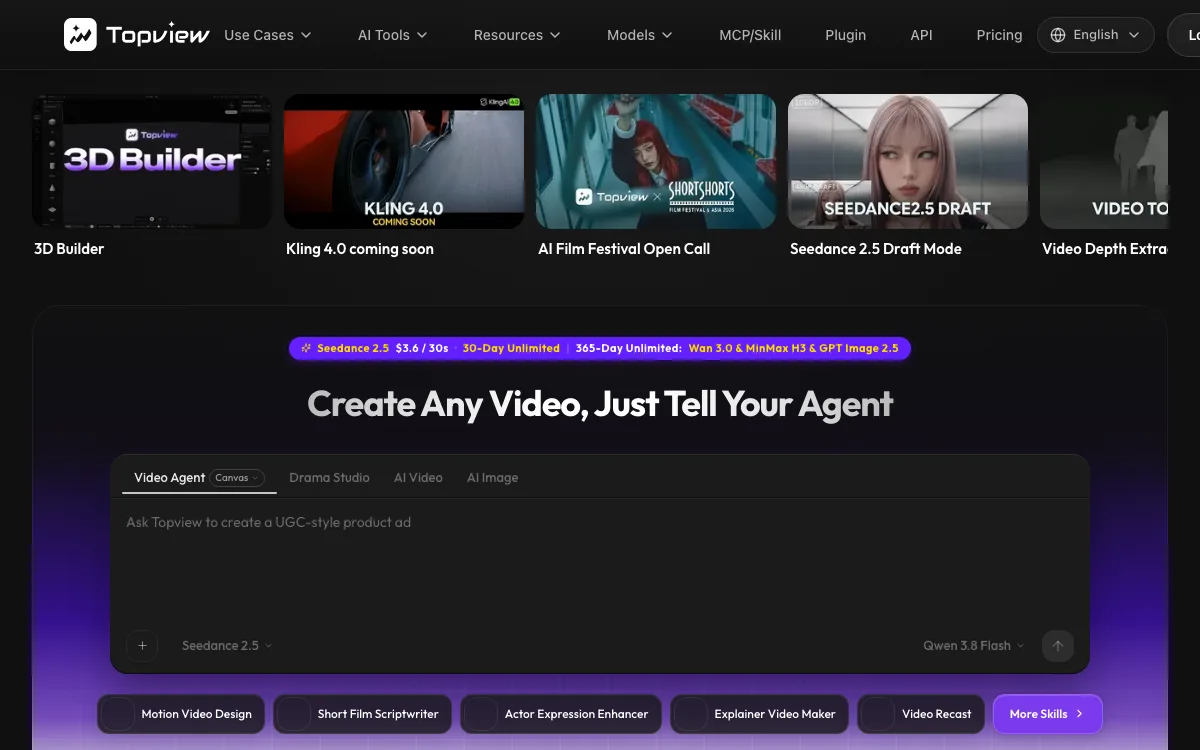The image size is (1200, 750).
Task: Open the AI Film Festival Open Call thumbnail
Action: pos(656,162)
